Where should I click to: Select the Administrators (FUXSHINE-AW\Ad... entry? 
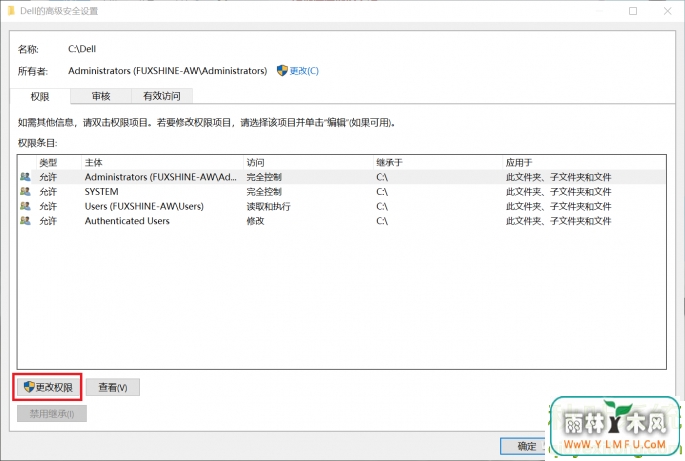pyautogui.click(x=160, y=177)
